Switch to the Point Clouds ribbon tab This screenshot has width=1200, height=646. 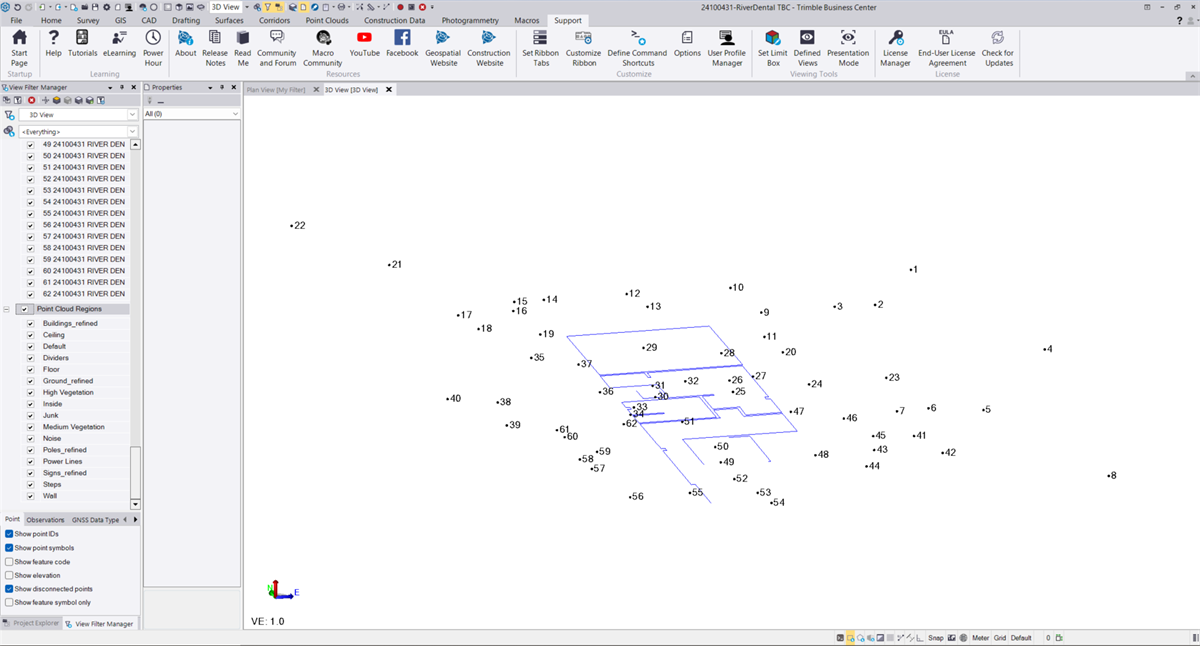coord(326,20)
